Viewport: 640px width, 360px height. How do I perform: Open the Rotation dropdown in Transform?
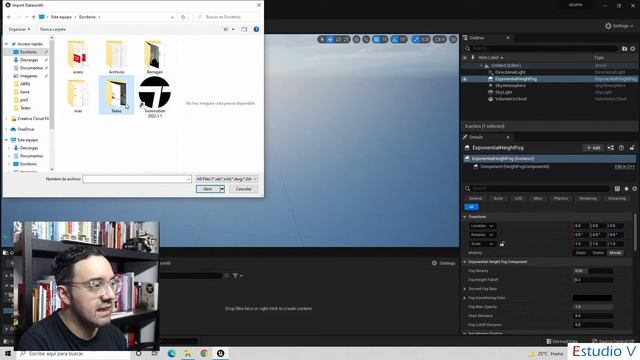(x=482, y=235)
